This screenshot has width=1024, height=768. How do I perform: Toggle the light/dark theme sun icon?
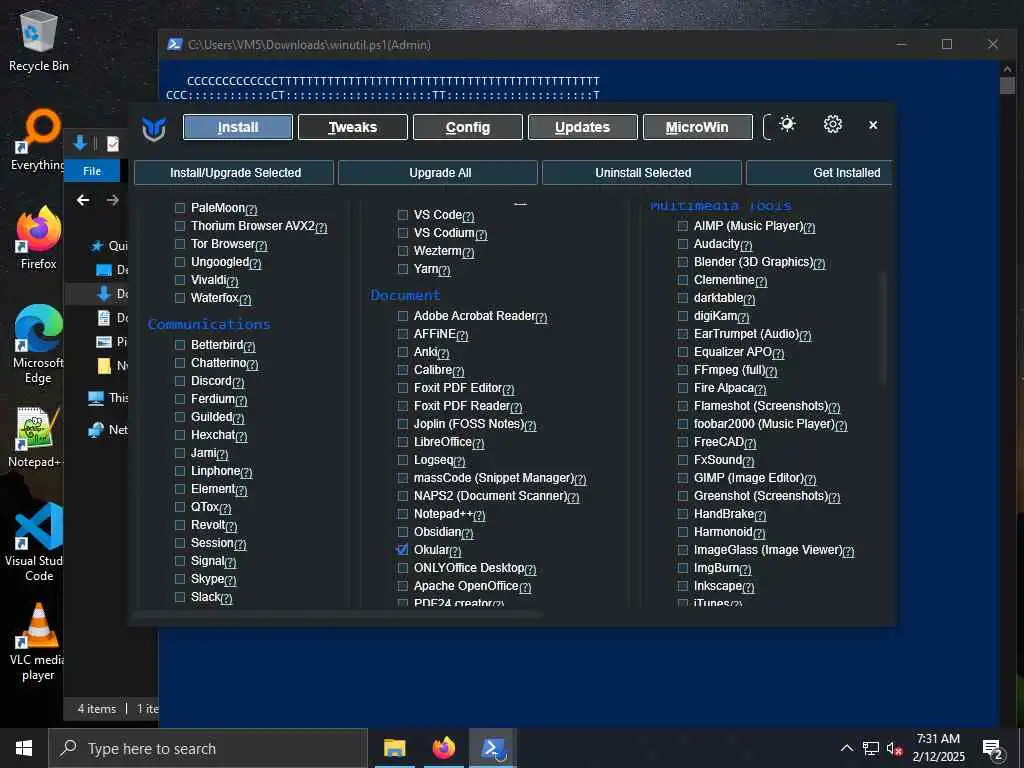[788, 124]
